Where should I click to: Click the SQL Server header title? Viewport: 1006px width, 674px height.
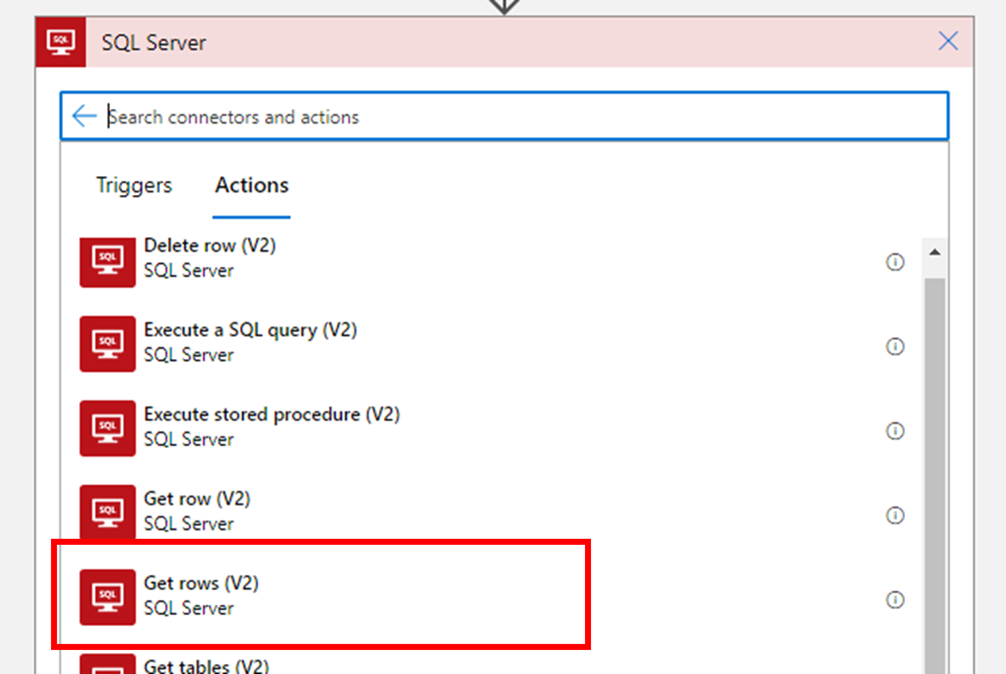(x=154, y=43)
